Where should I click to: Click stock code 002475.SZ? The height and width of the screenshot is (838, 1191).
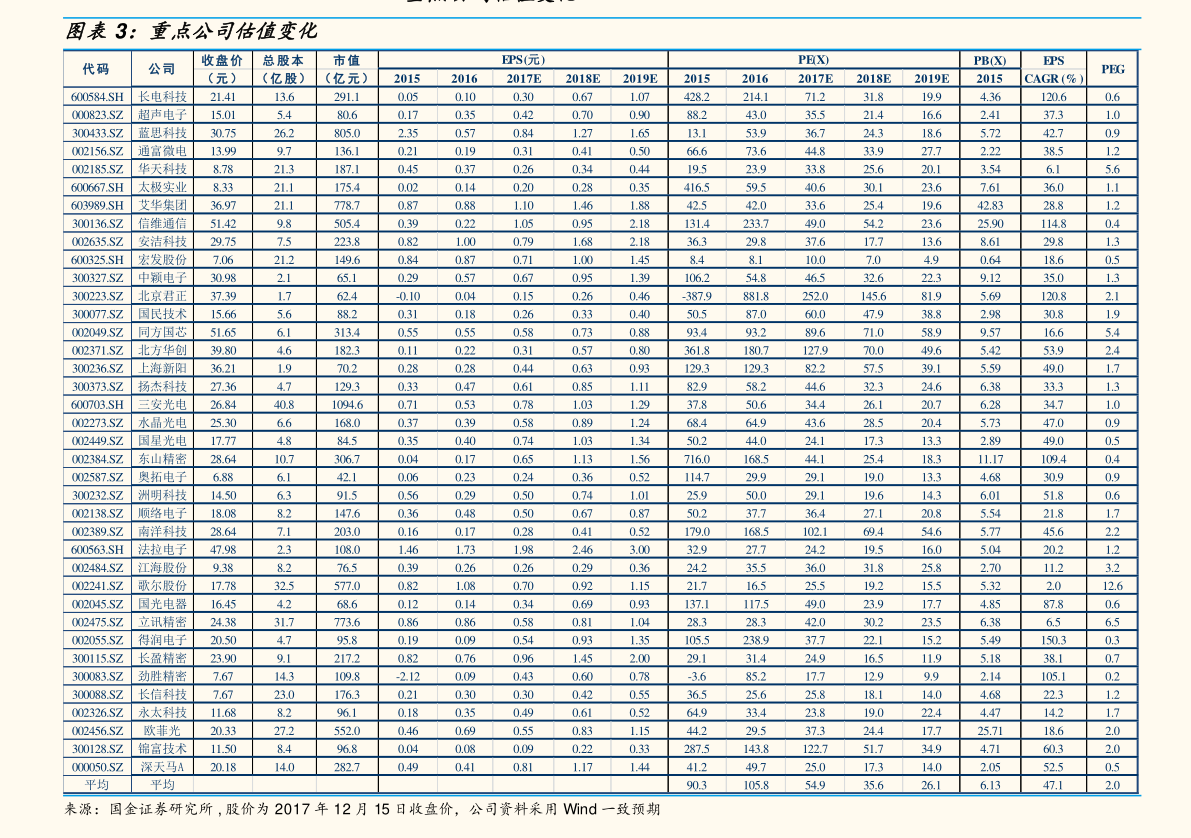point(97,622)
